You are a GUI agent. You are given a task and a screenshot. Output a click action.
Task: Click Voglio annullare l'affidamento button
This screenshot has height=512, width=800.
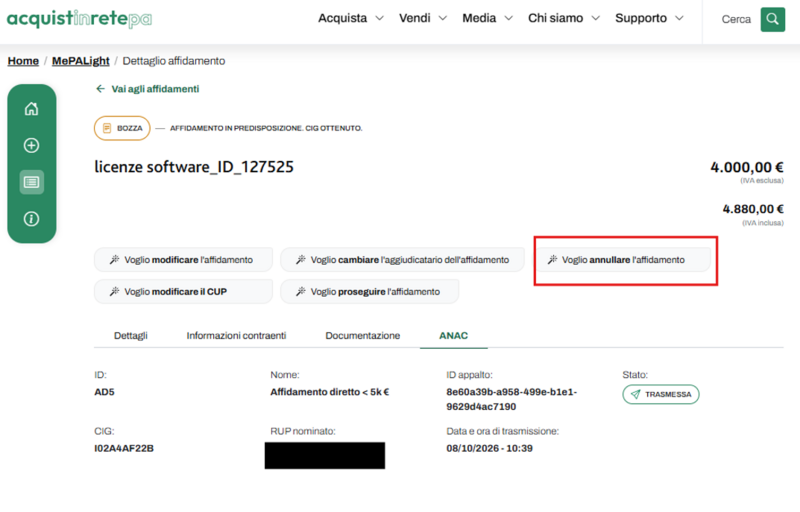pos(623,260)
